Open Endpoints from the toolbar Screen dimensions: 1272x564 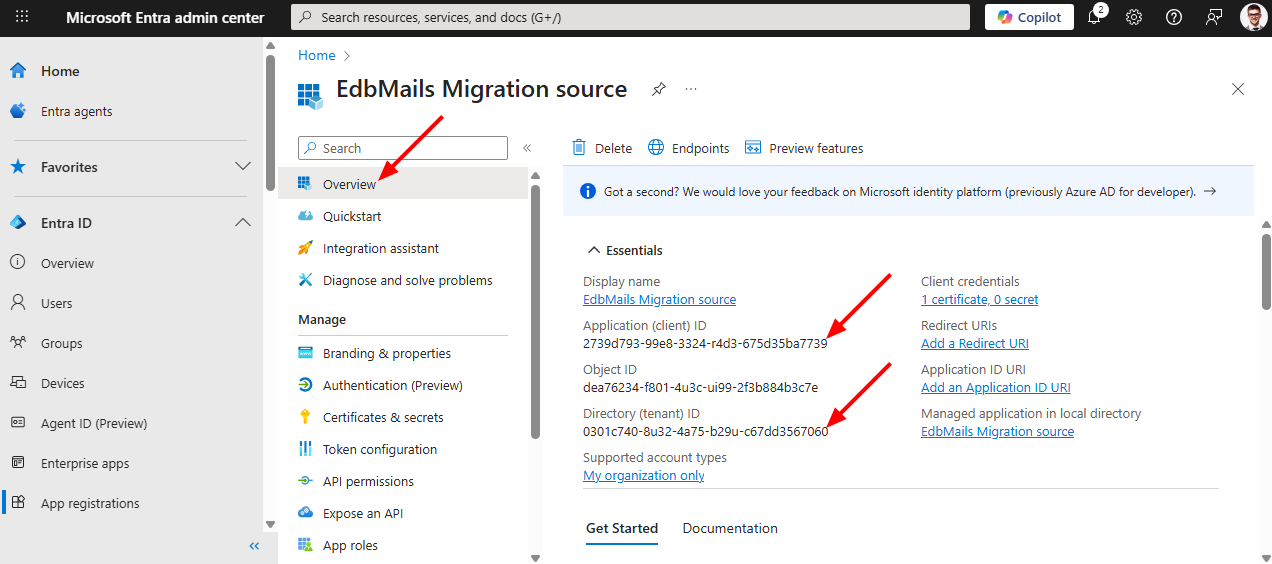pyautogui.click(x=689, y=148)
